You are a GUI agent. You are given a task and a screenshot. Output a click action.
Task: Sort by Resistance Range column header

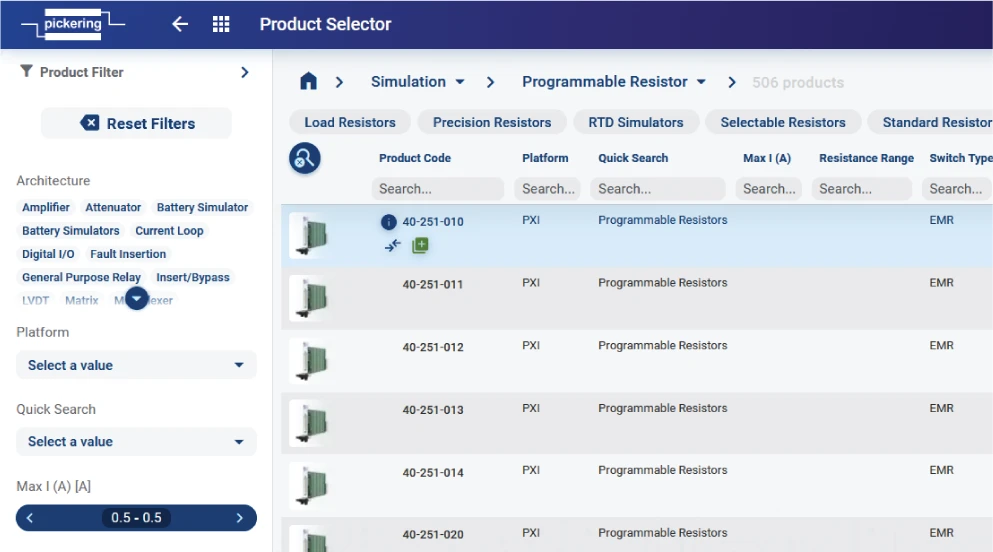[866, 158]
